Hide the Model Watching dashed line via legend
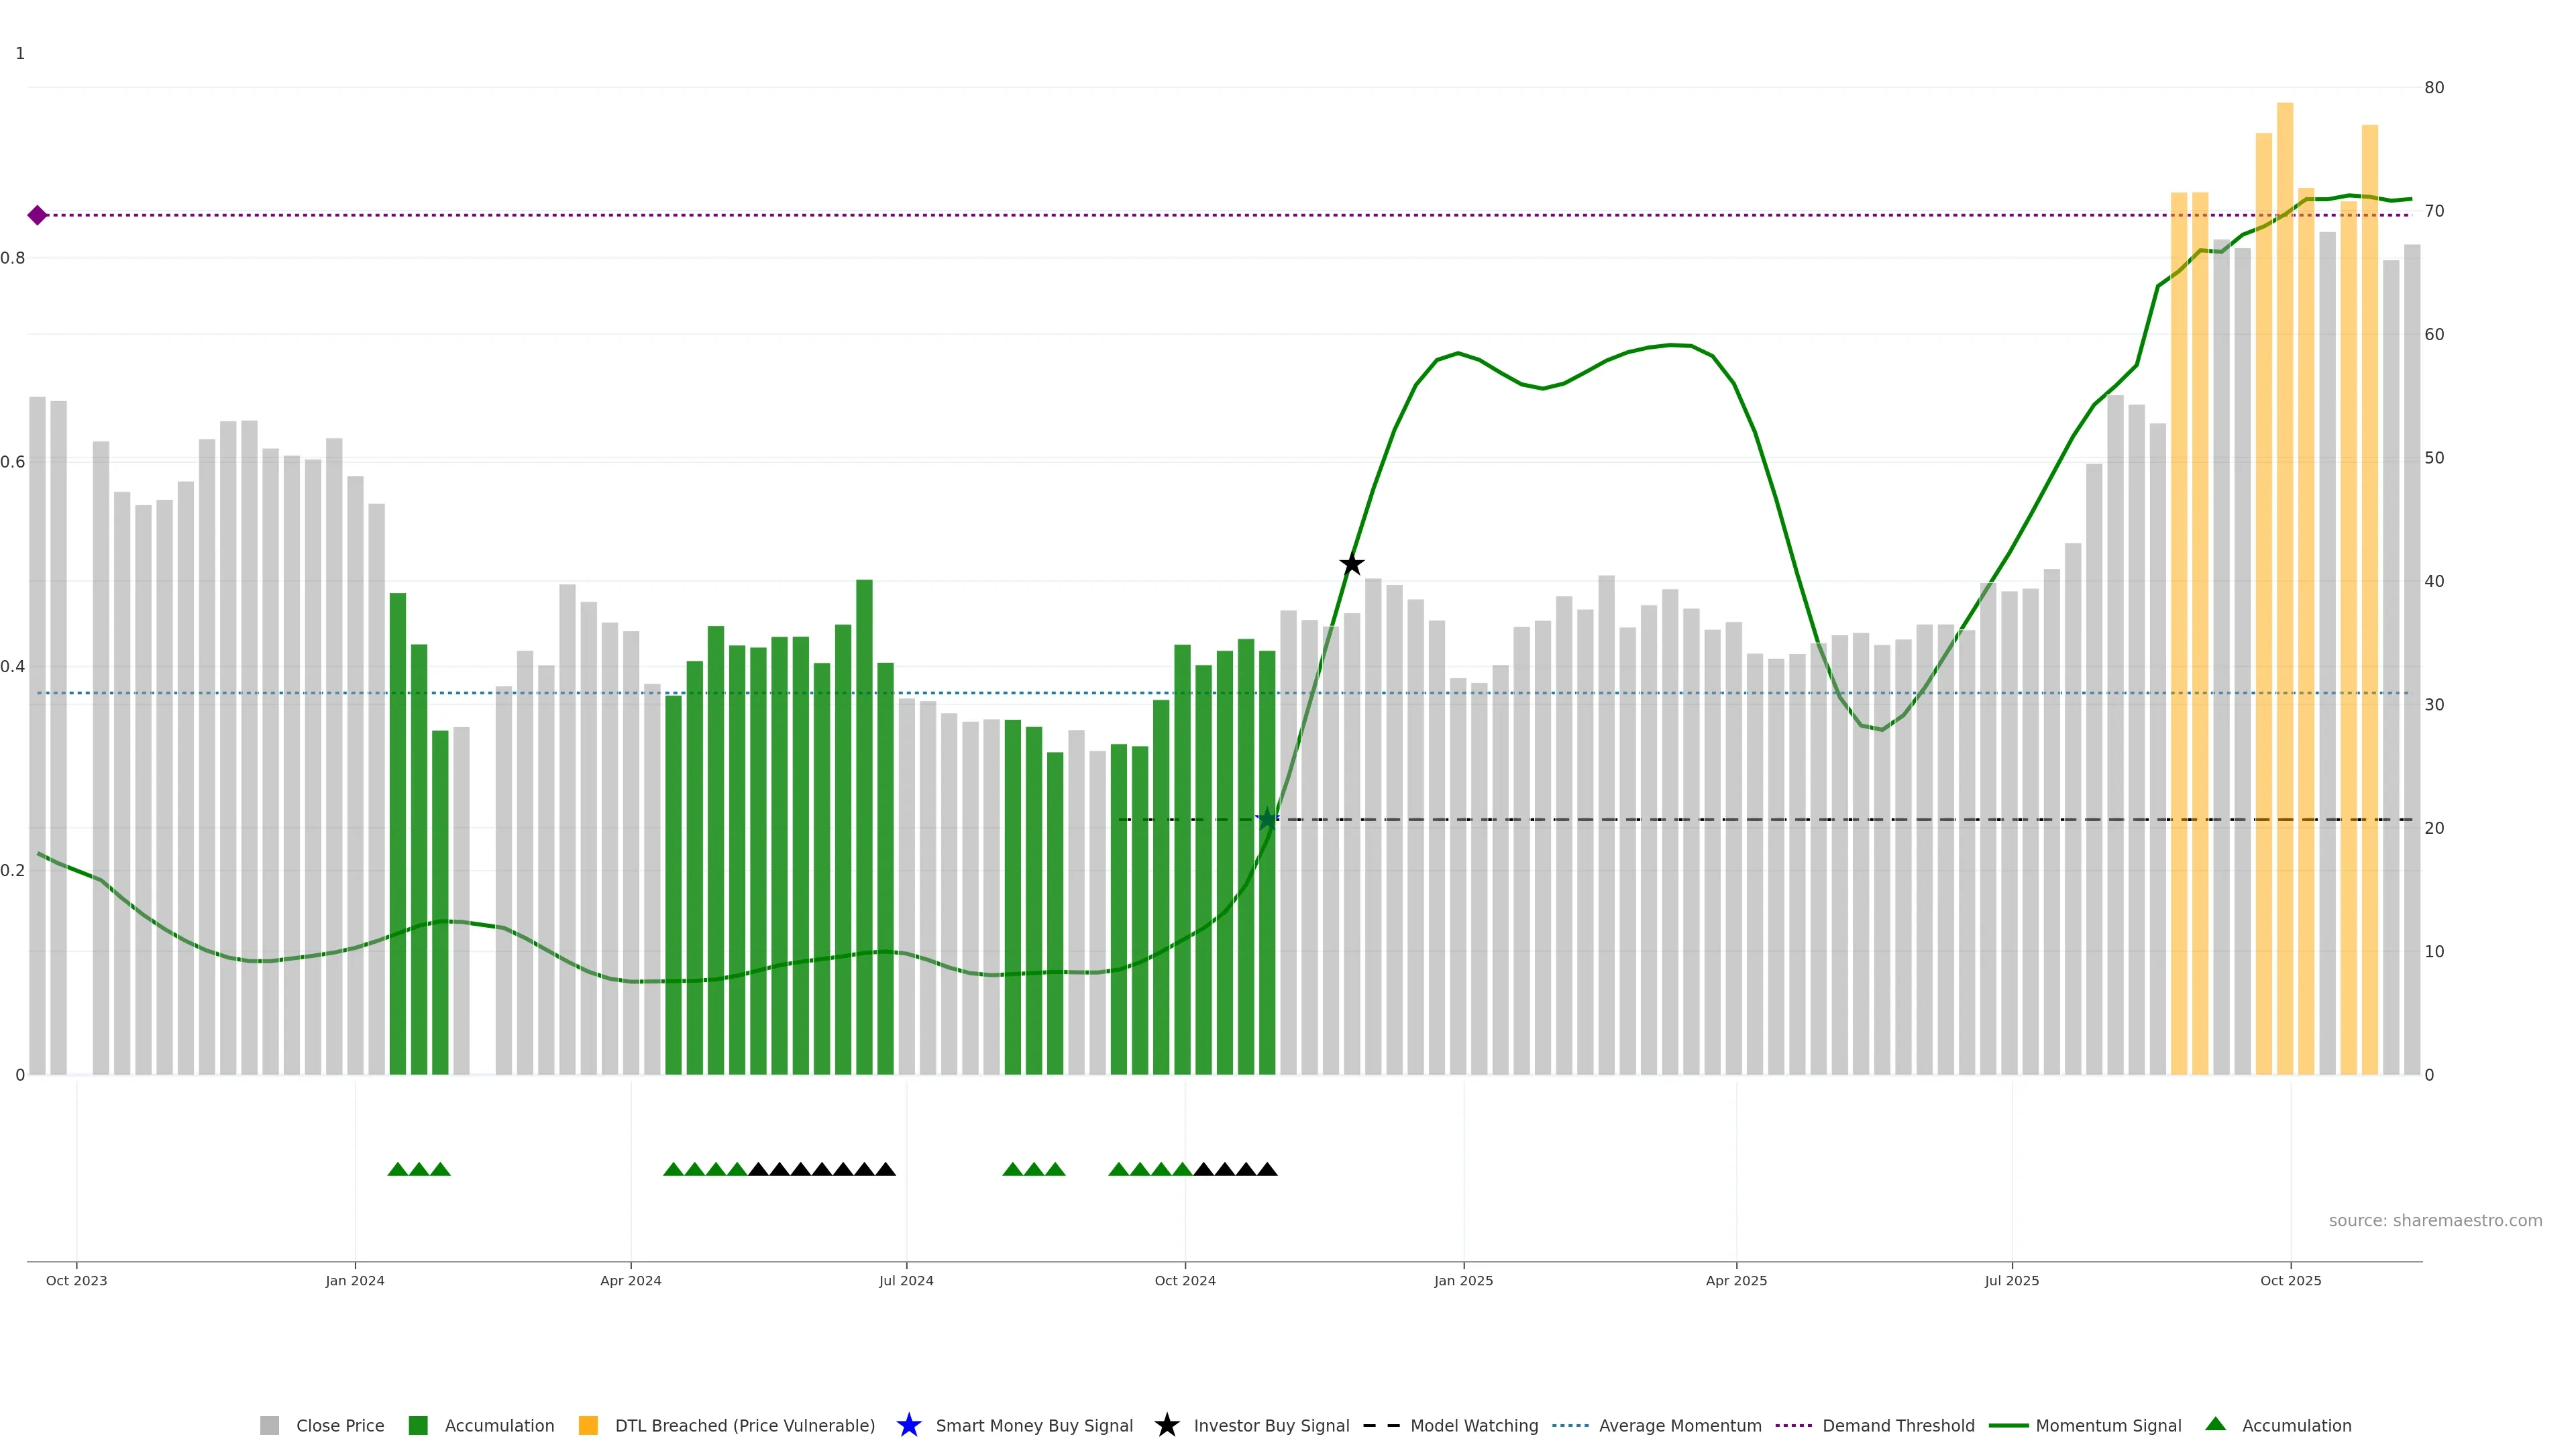The width and height of the screenshot is (2576, 1449). 1474,1425
